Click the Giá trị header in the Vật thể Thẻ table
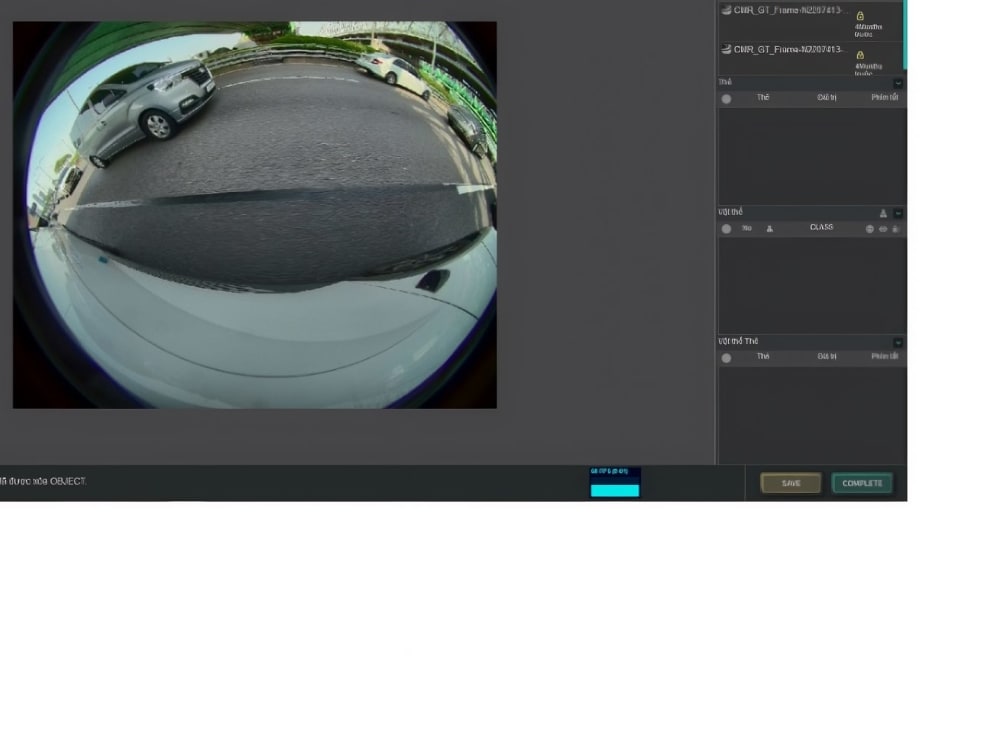Image resolution: width=1000 pixels, height=750 pixels. [x=827, y=357]
